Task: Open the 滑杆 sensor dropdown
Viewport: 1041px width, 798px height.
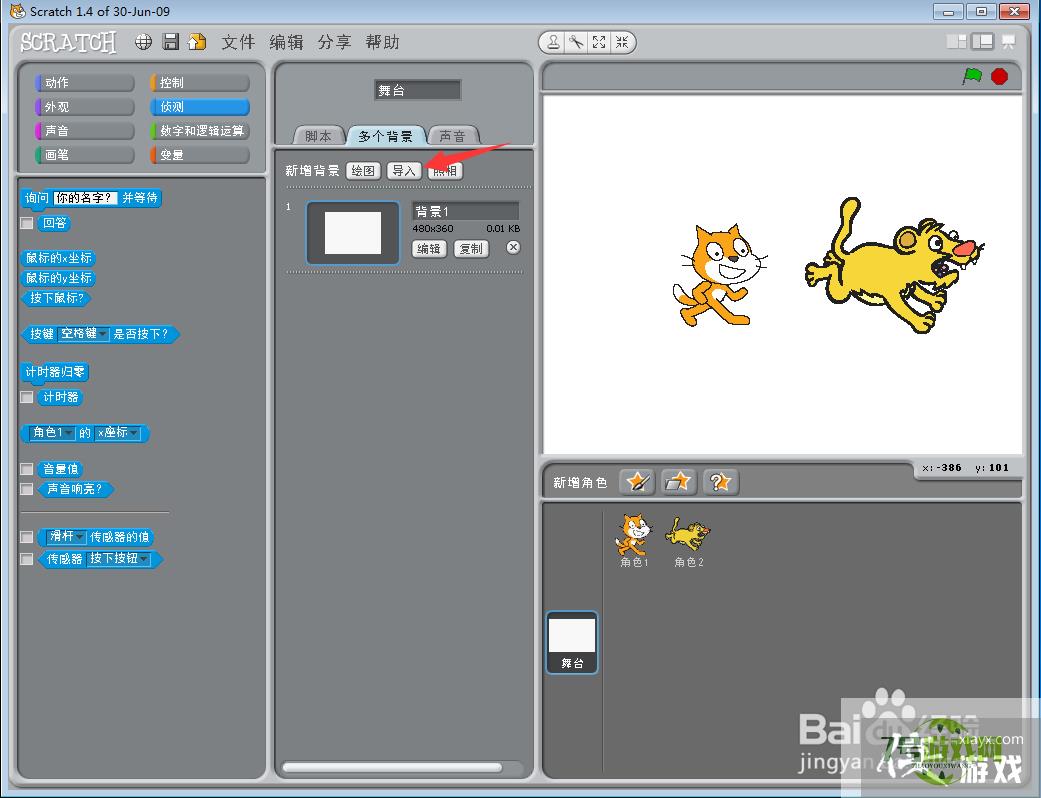Action: click(x=67, y=536)
